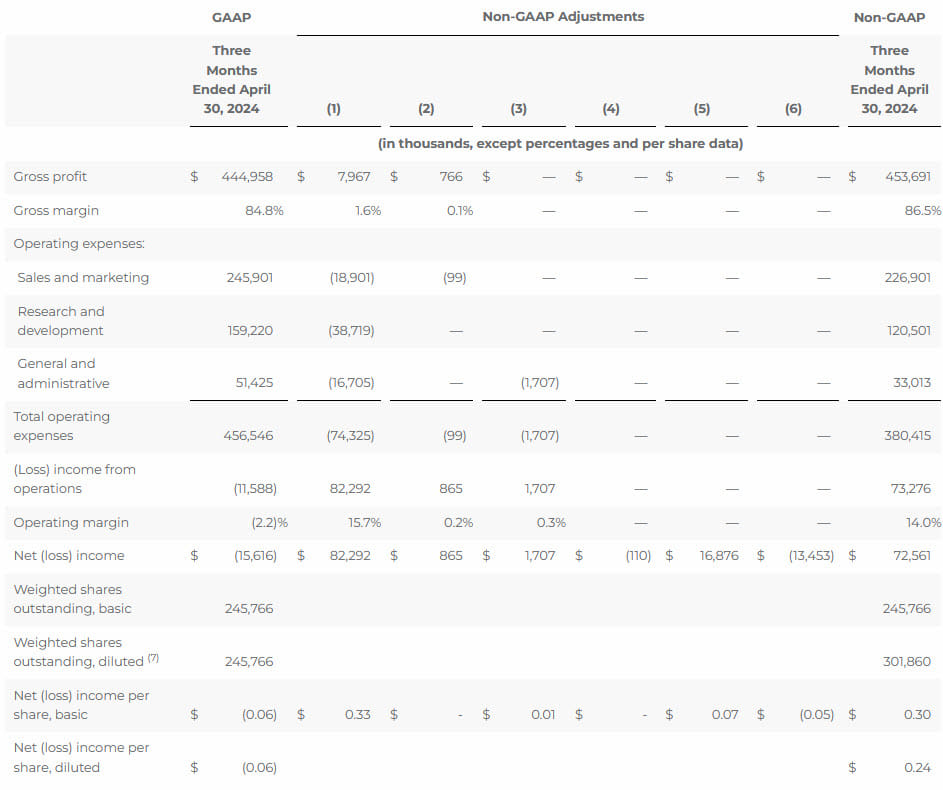The image size is (943, 790).
Task: Select the "(1)" adjustment column header
Action: pos(334,109)
